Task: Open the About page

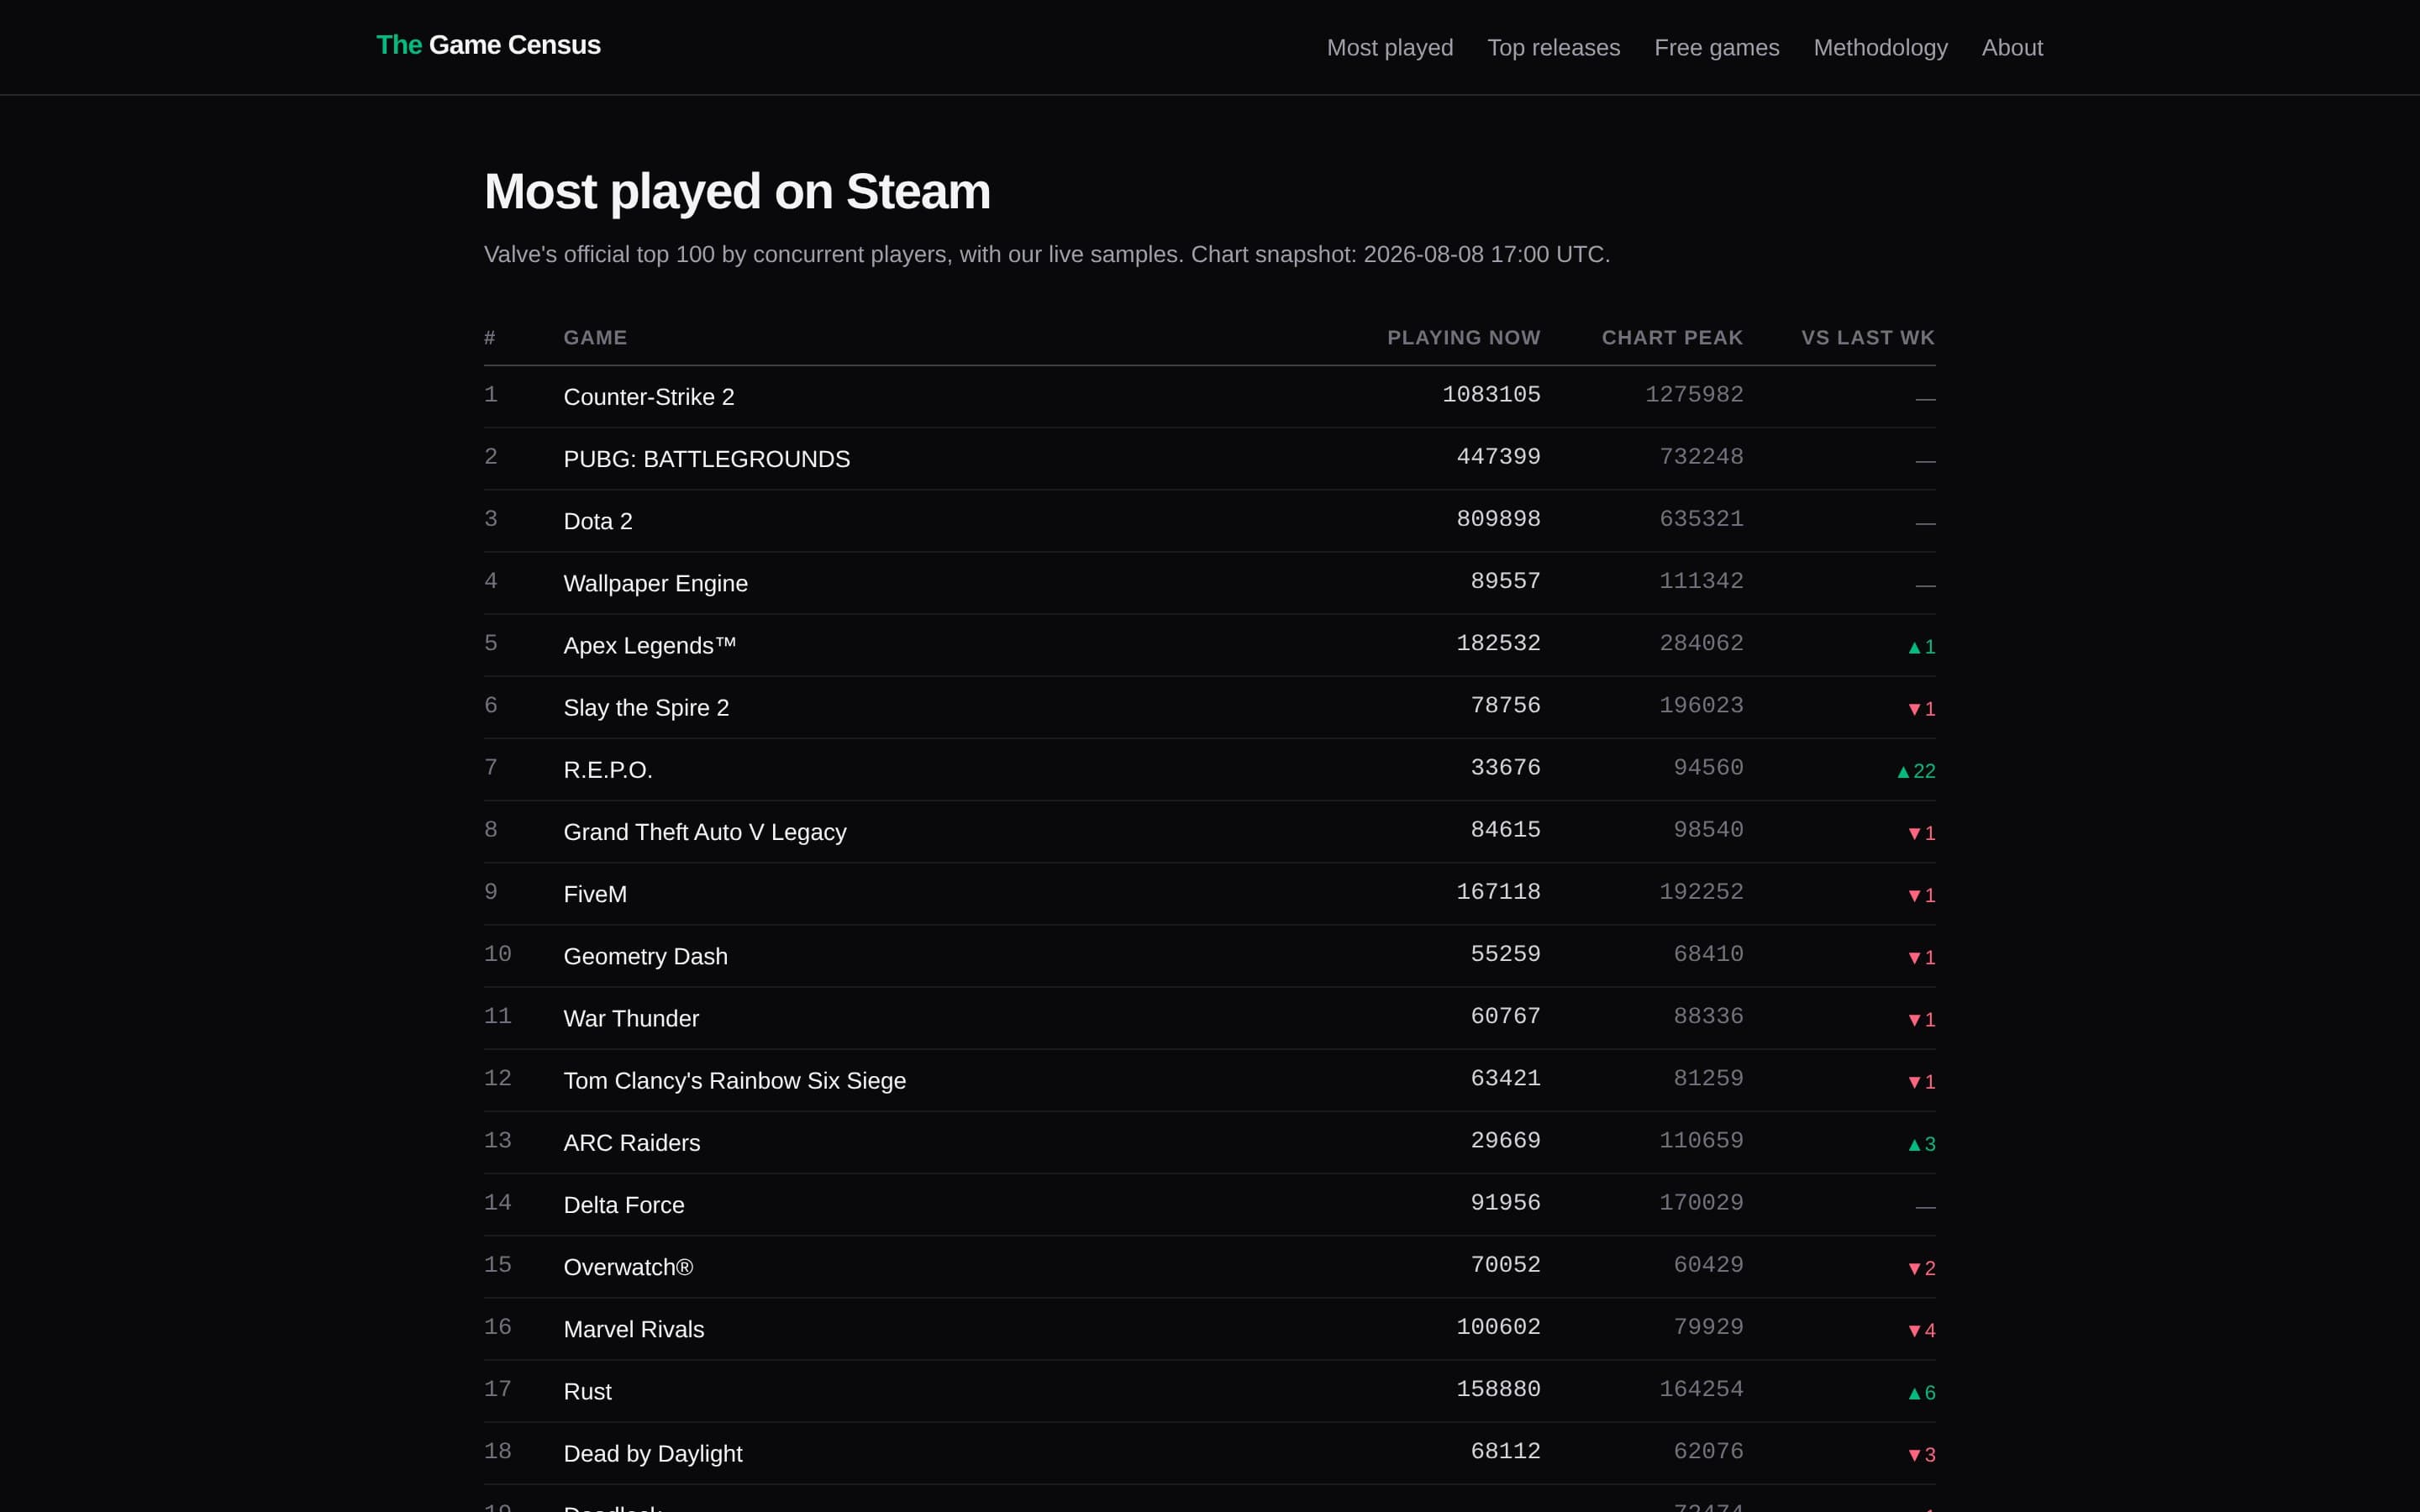Action: click(x=2012, y=48)
